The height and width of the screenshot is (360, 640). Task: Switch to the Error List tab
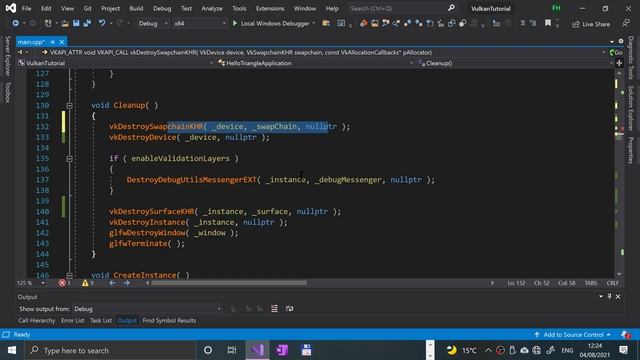pos(73,321)
